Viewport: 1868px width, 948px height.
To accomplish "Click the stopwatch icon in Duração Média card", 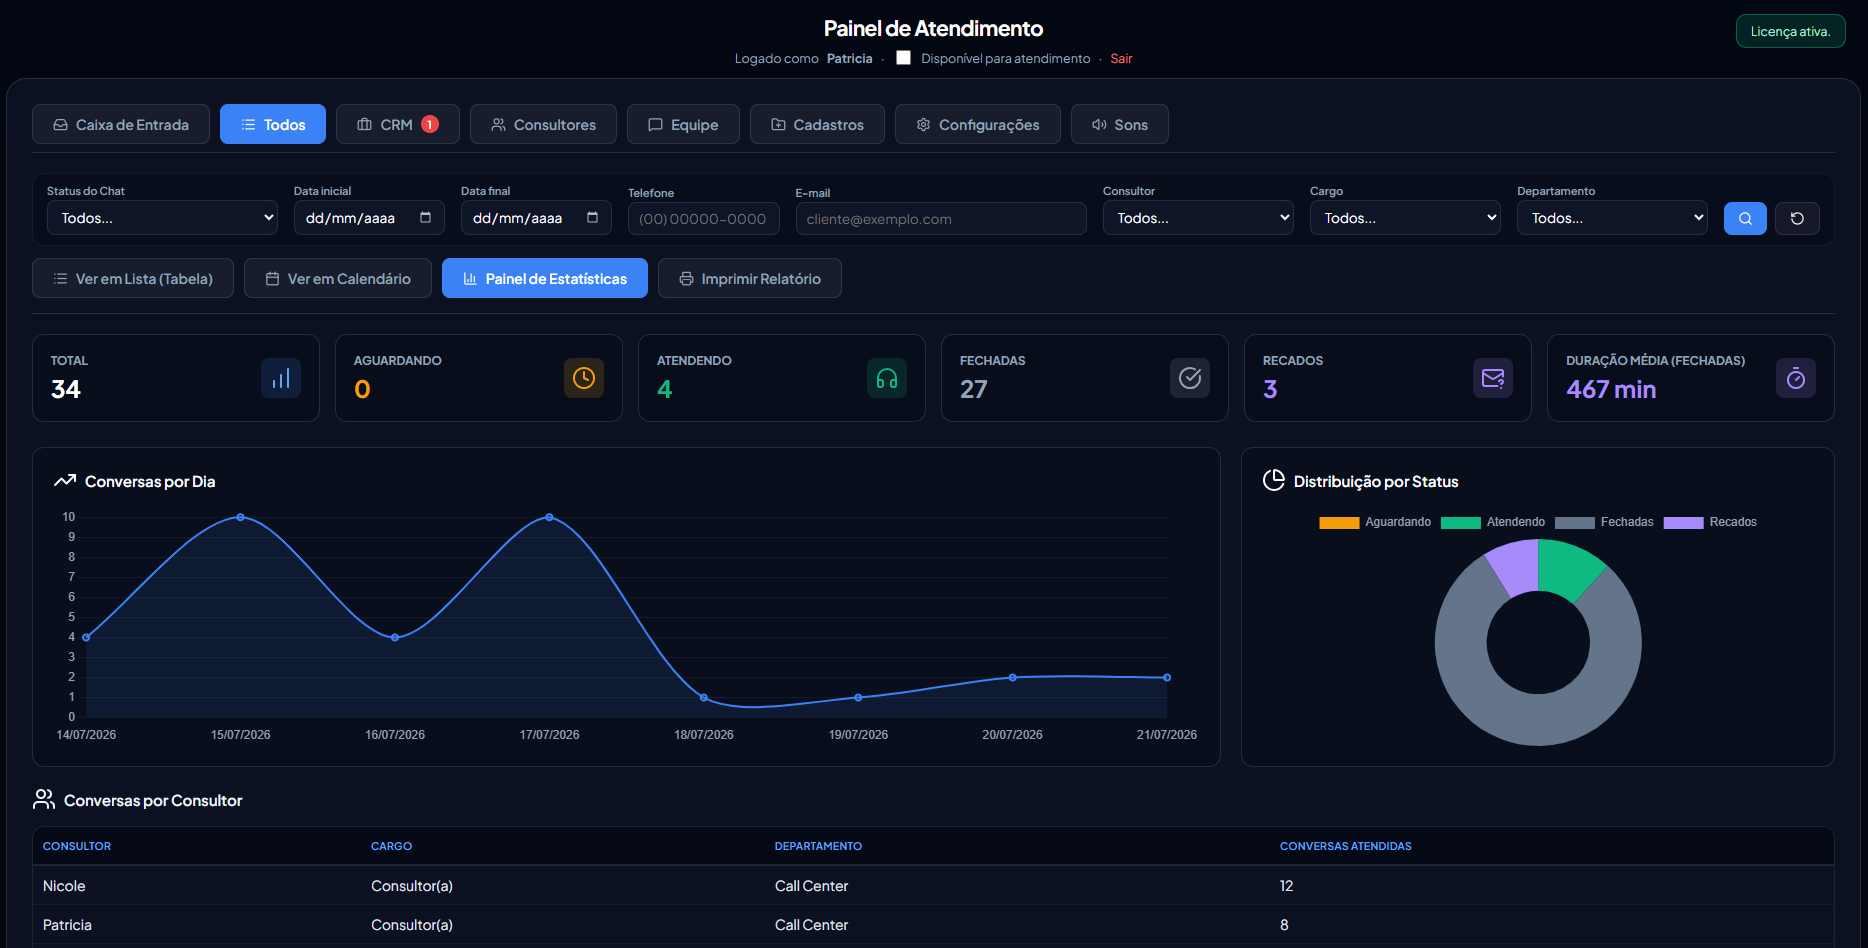I will [x=1796, y=378].
